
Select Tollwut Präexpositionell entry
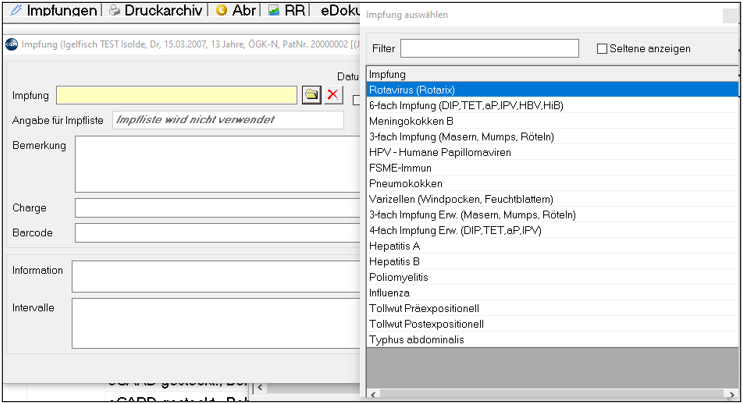pos(553,308)
